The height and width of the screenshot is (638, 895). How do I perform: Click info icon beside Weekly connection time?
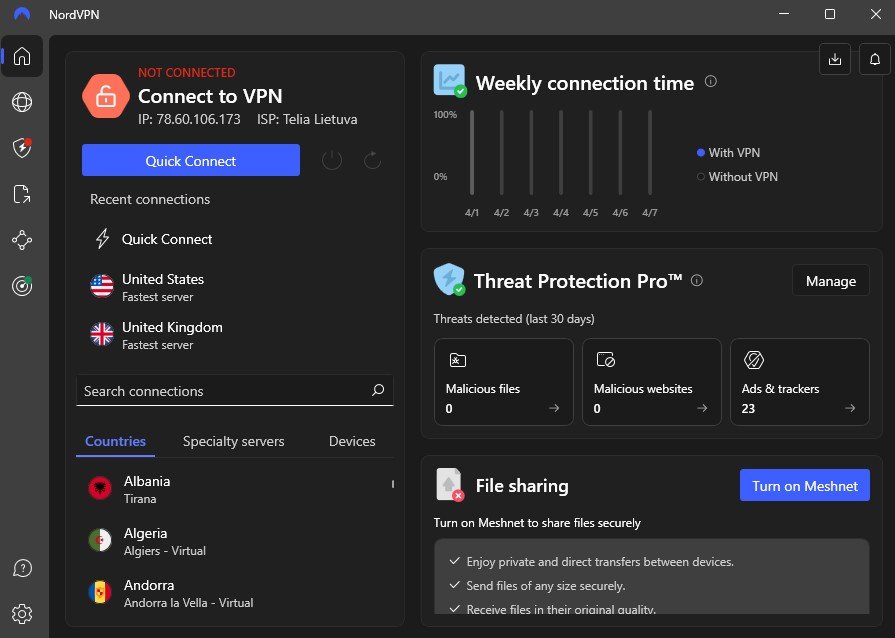(x=711, y=82)
